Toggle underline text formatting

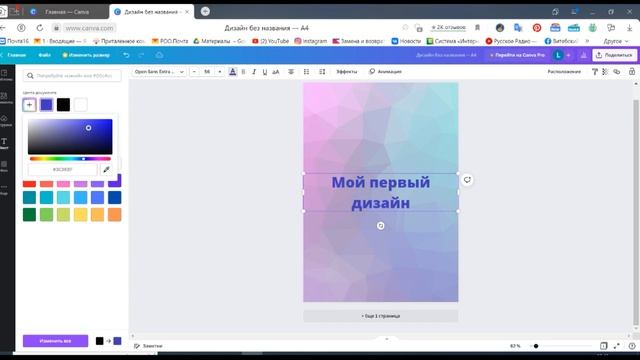coord(264,72)
